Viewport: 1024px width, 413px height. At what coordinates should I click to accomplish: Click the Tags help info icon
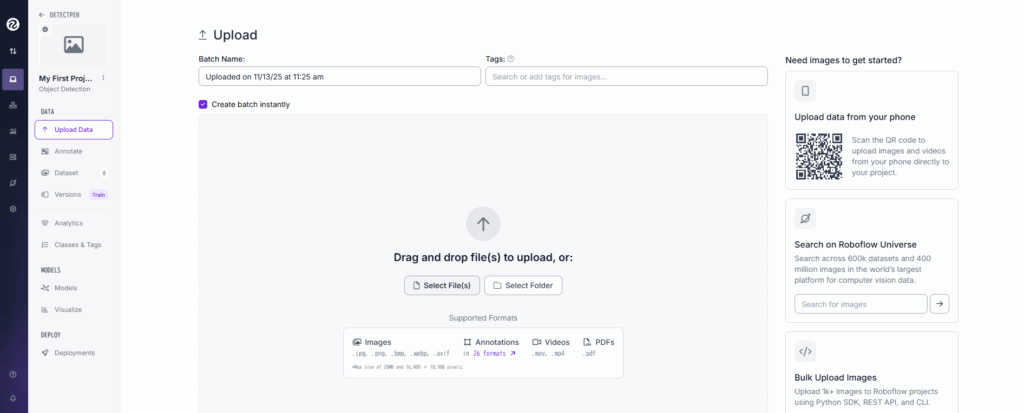click(x=511, y=59)
